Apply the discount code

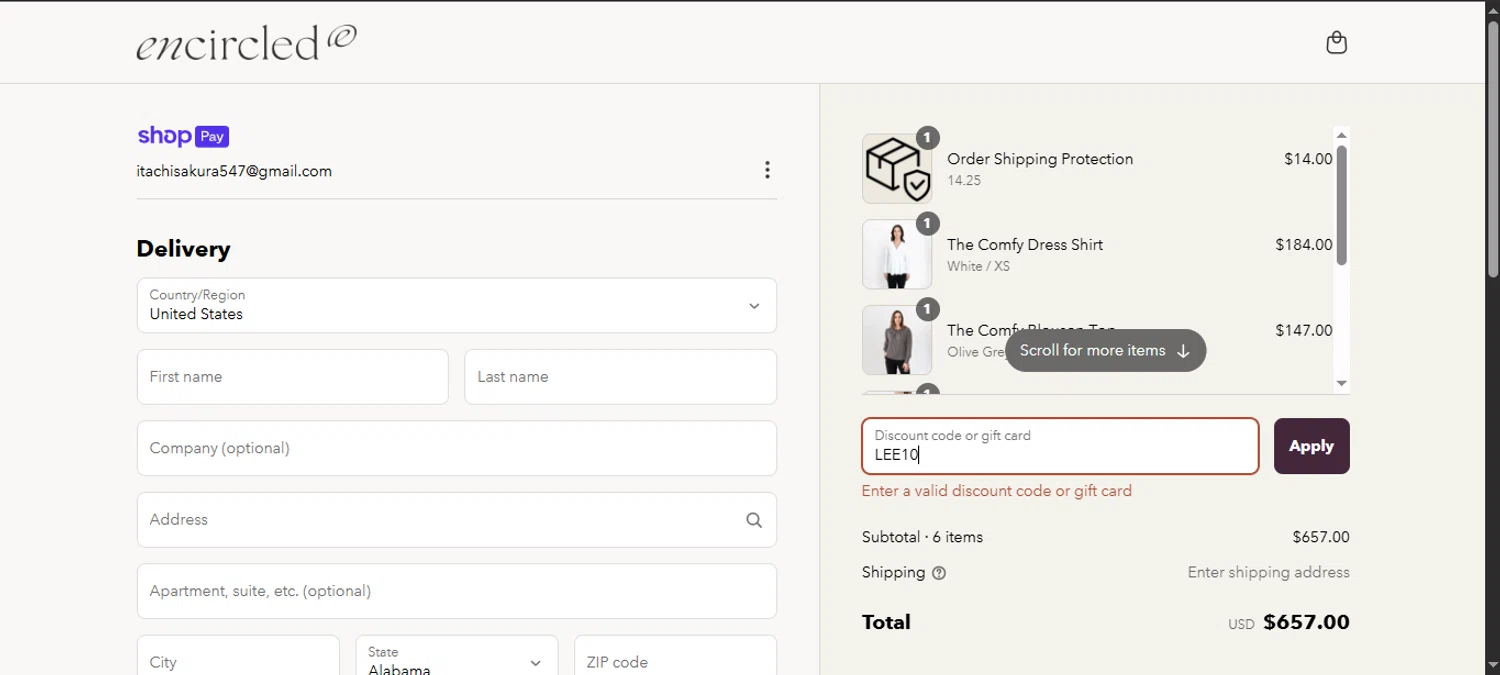coord(1312,446)
